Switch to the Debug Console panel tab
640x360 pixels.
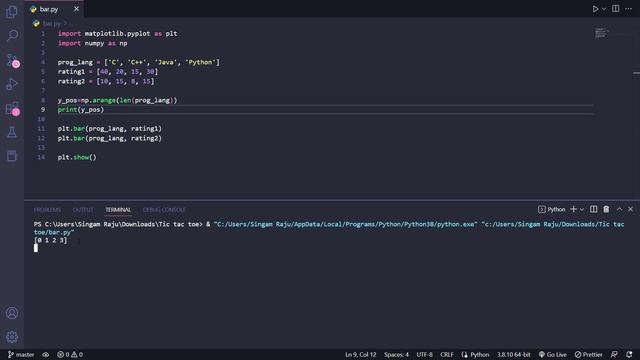[x=164, y=210]
